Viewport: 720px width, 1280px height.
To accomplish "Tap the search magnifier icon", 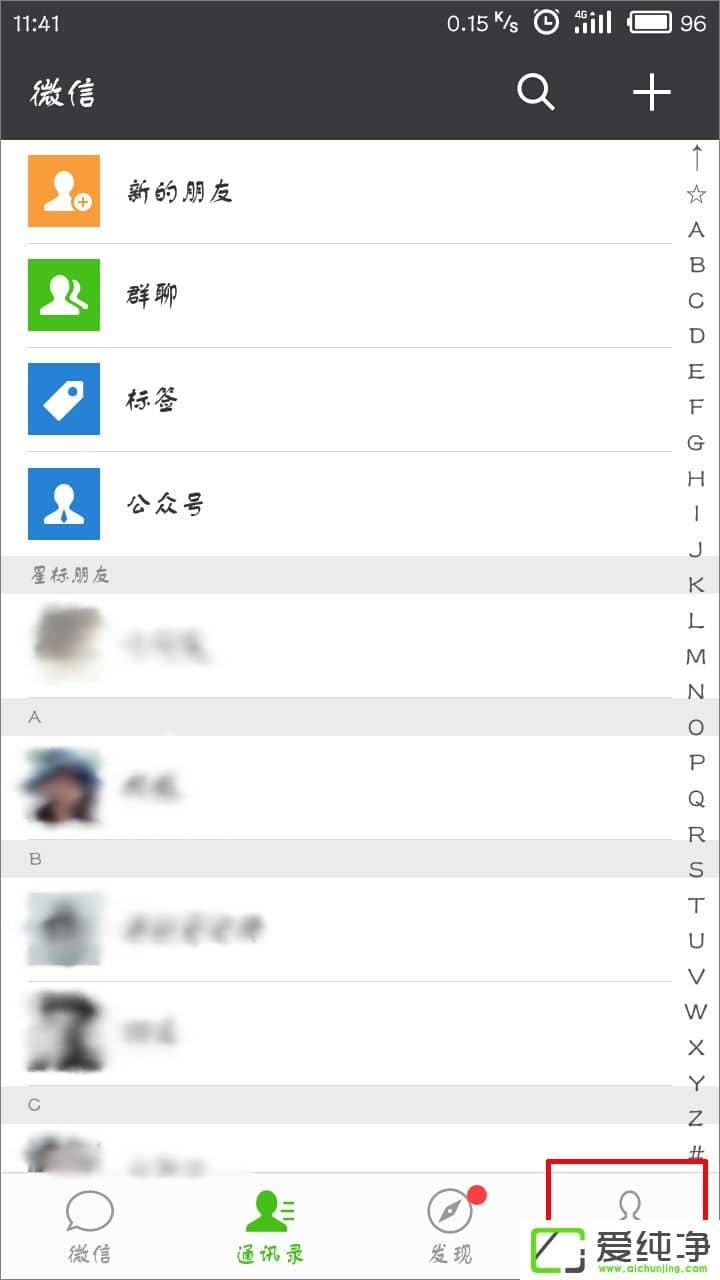I will [536, 93].
